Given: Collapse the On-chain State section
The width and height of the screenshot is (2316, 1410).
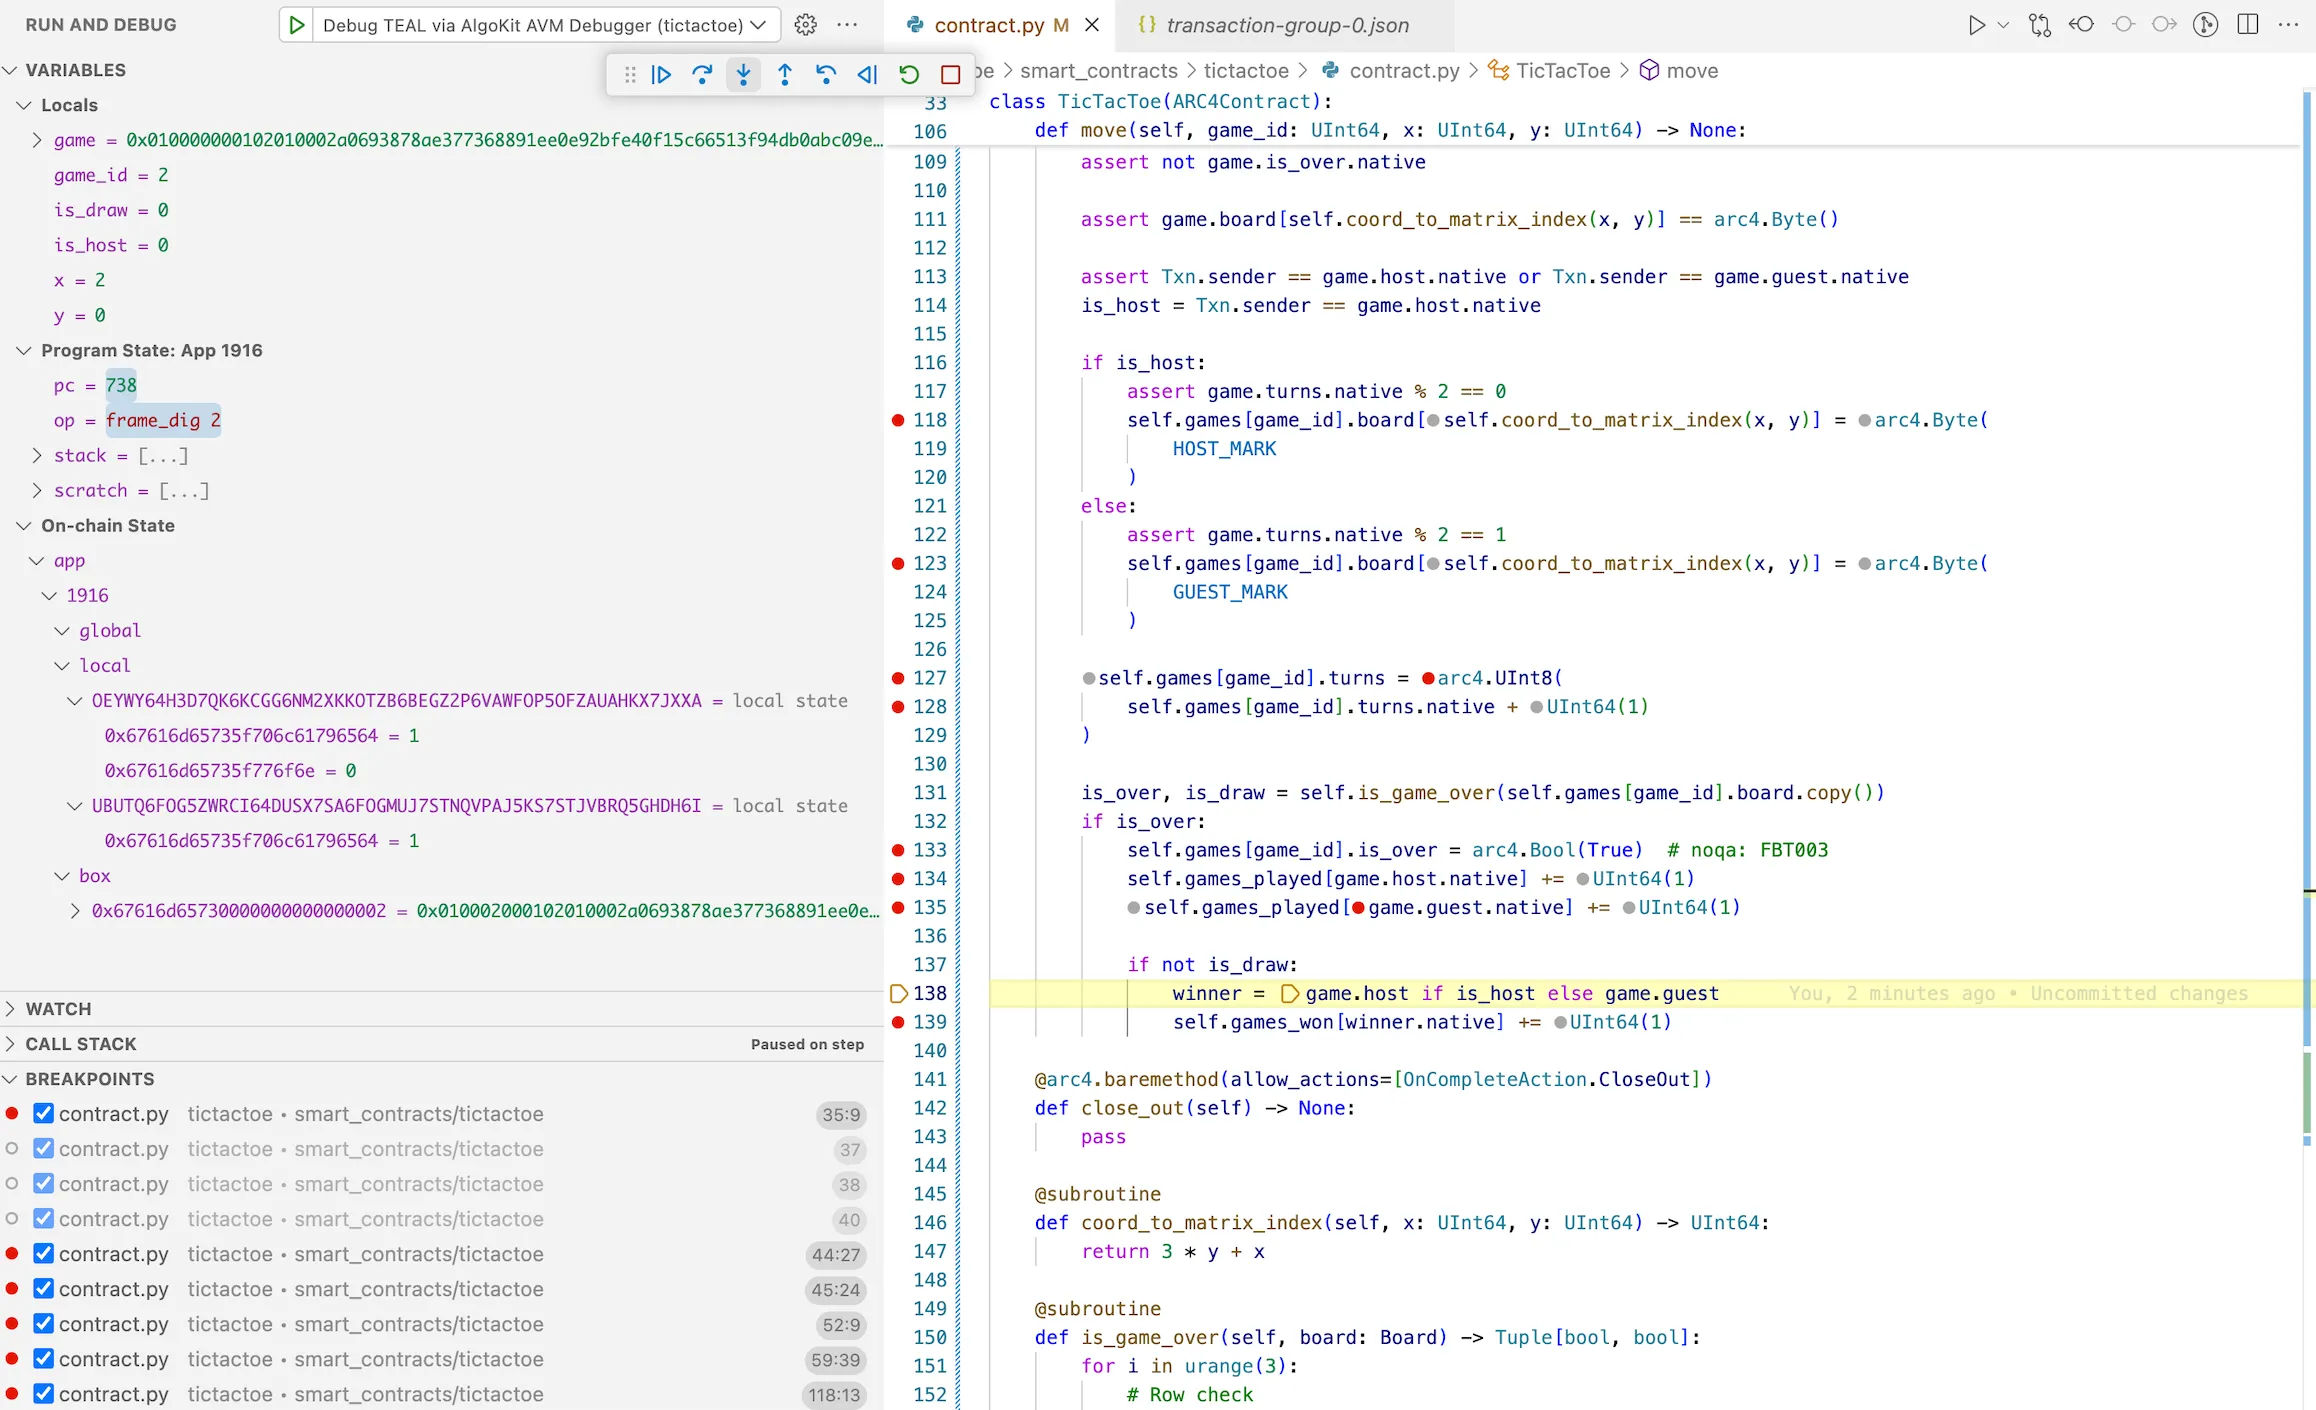Looking at the screenshot, I should pos(24,525).
